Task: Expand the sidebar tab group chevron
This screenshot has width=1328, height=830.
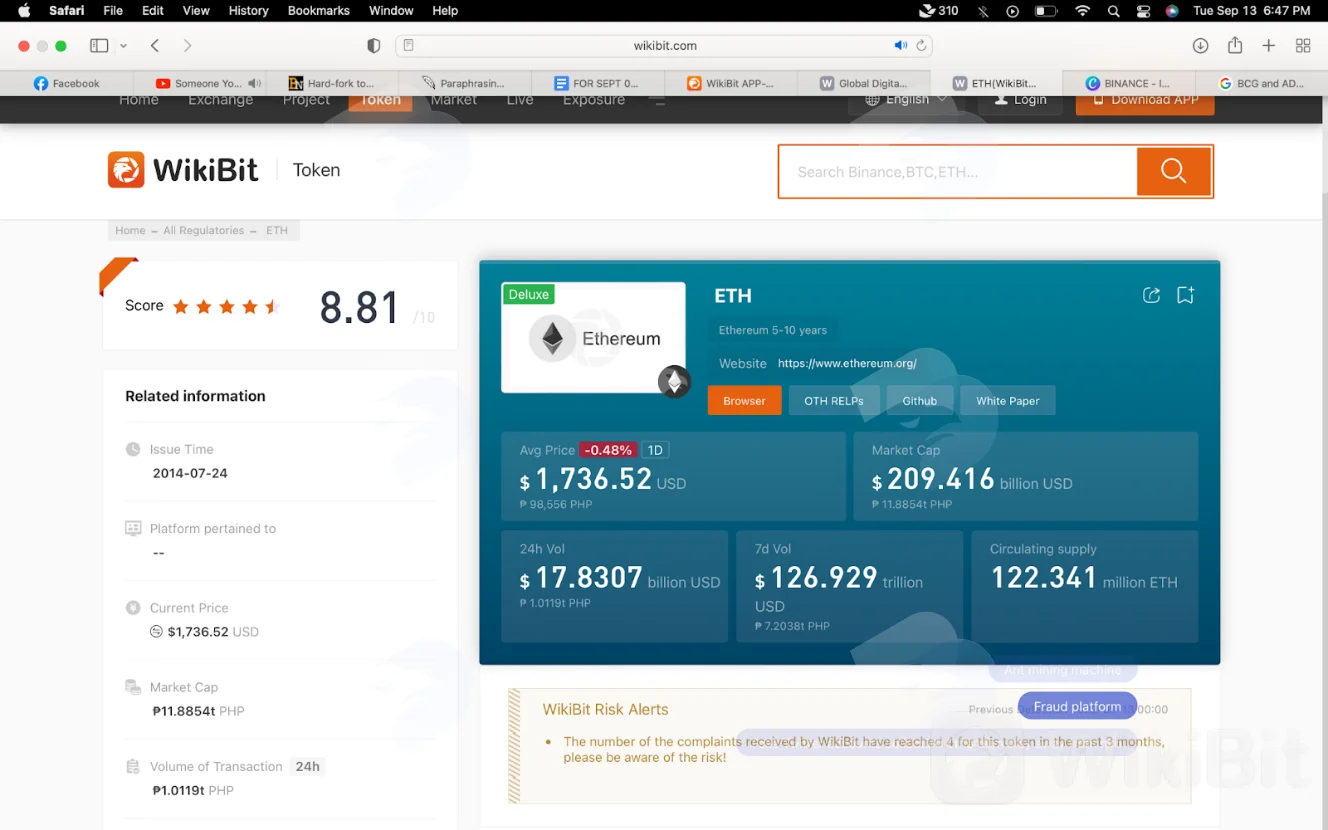Action: pyautogui.click(x=123, y=45)
